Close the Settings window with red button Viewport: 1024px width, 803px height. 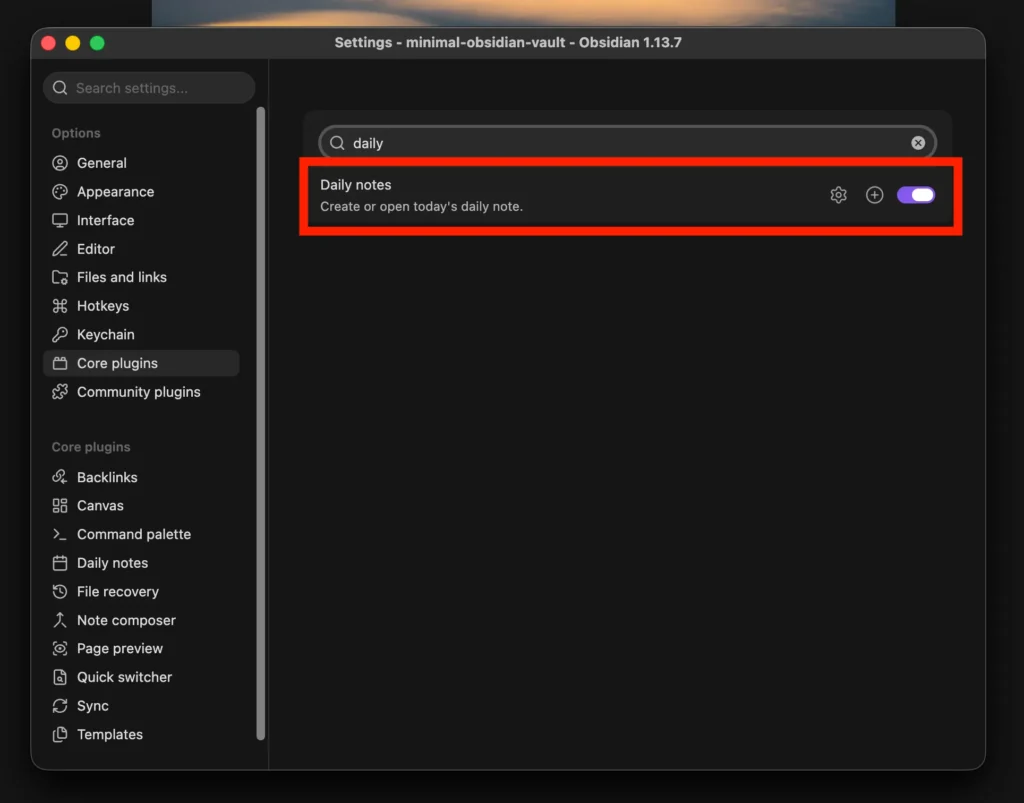(x=48, y=43)
